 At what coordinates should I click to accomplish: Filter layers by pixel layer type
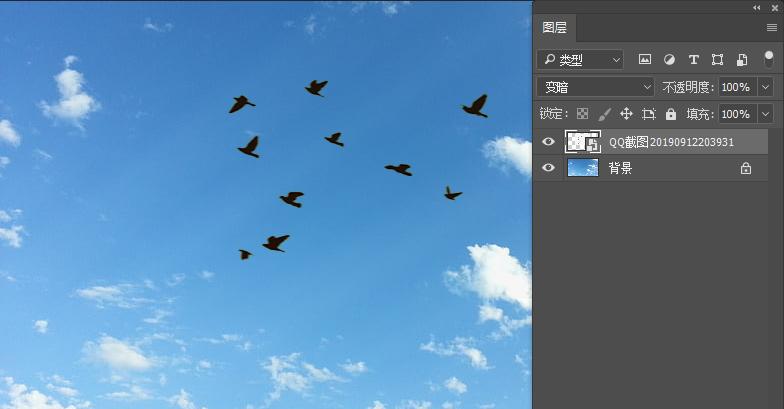pyautogui.click(x=645, y=60)
